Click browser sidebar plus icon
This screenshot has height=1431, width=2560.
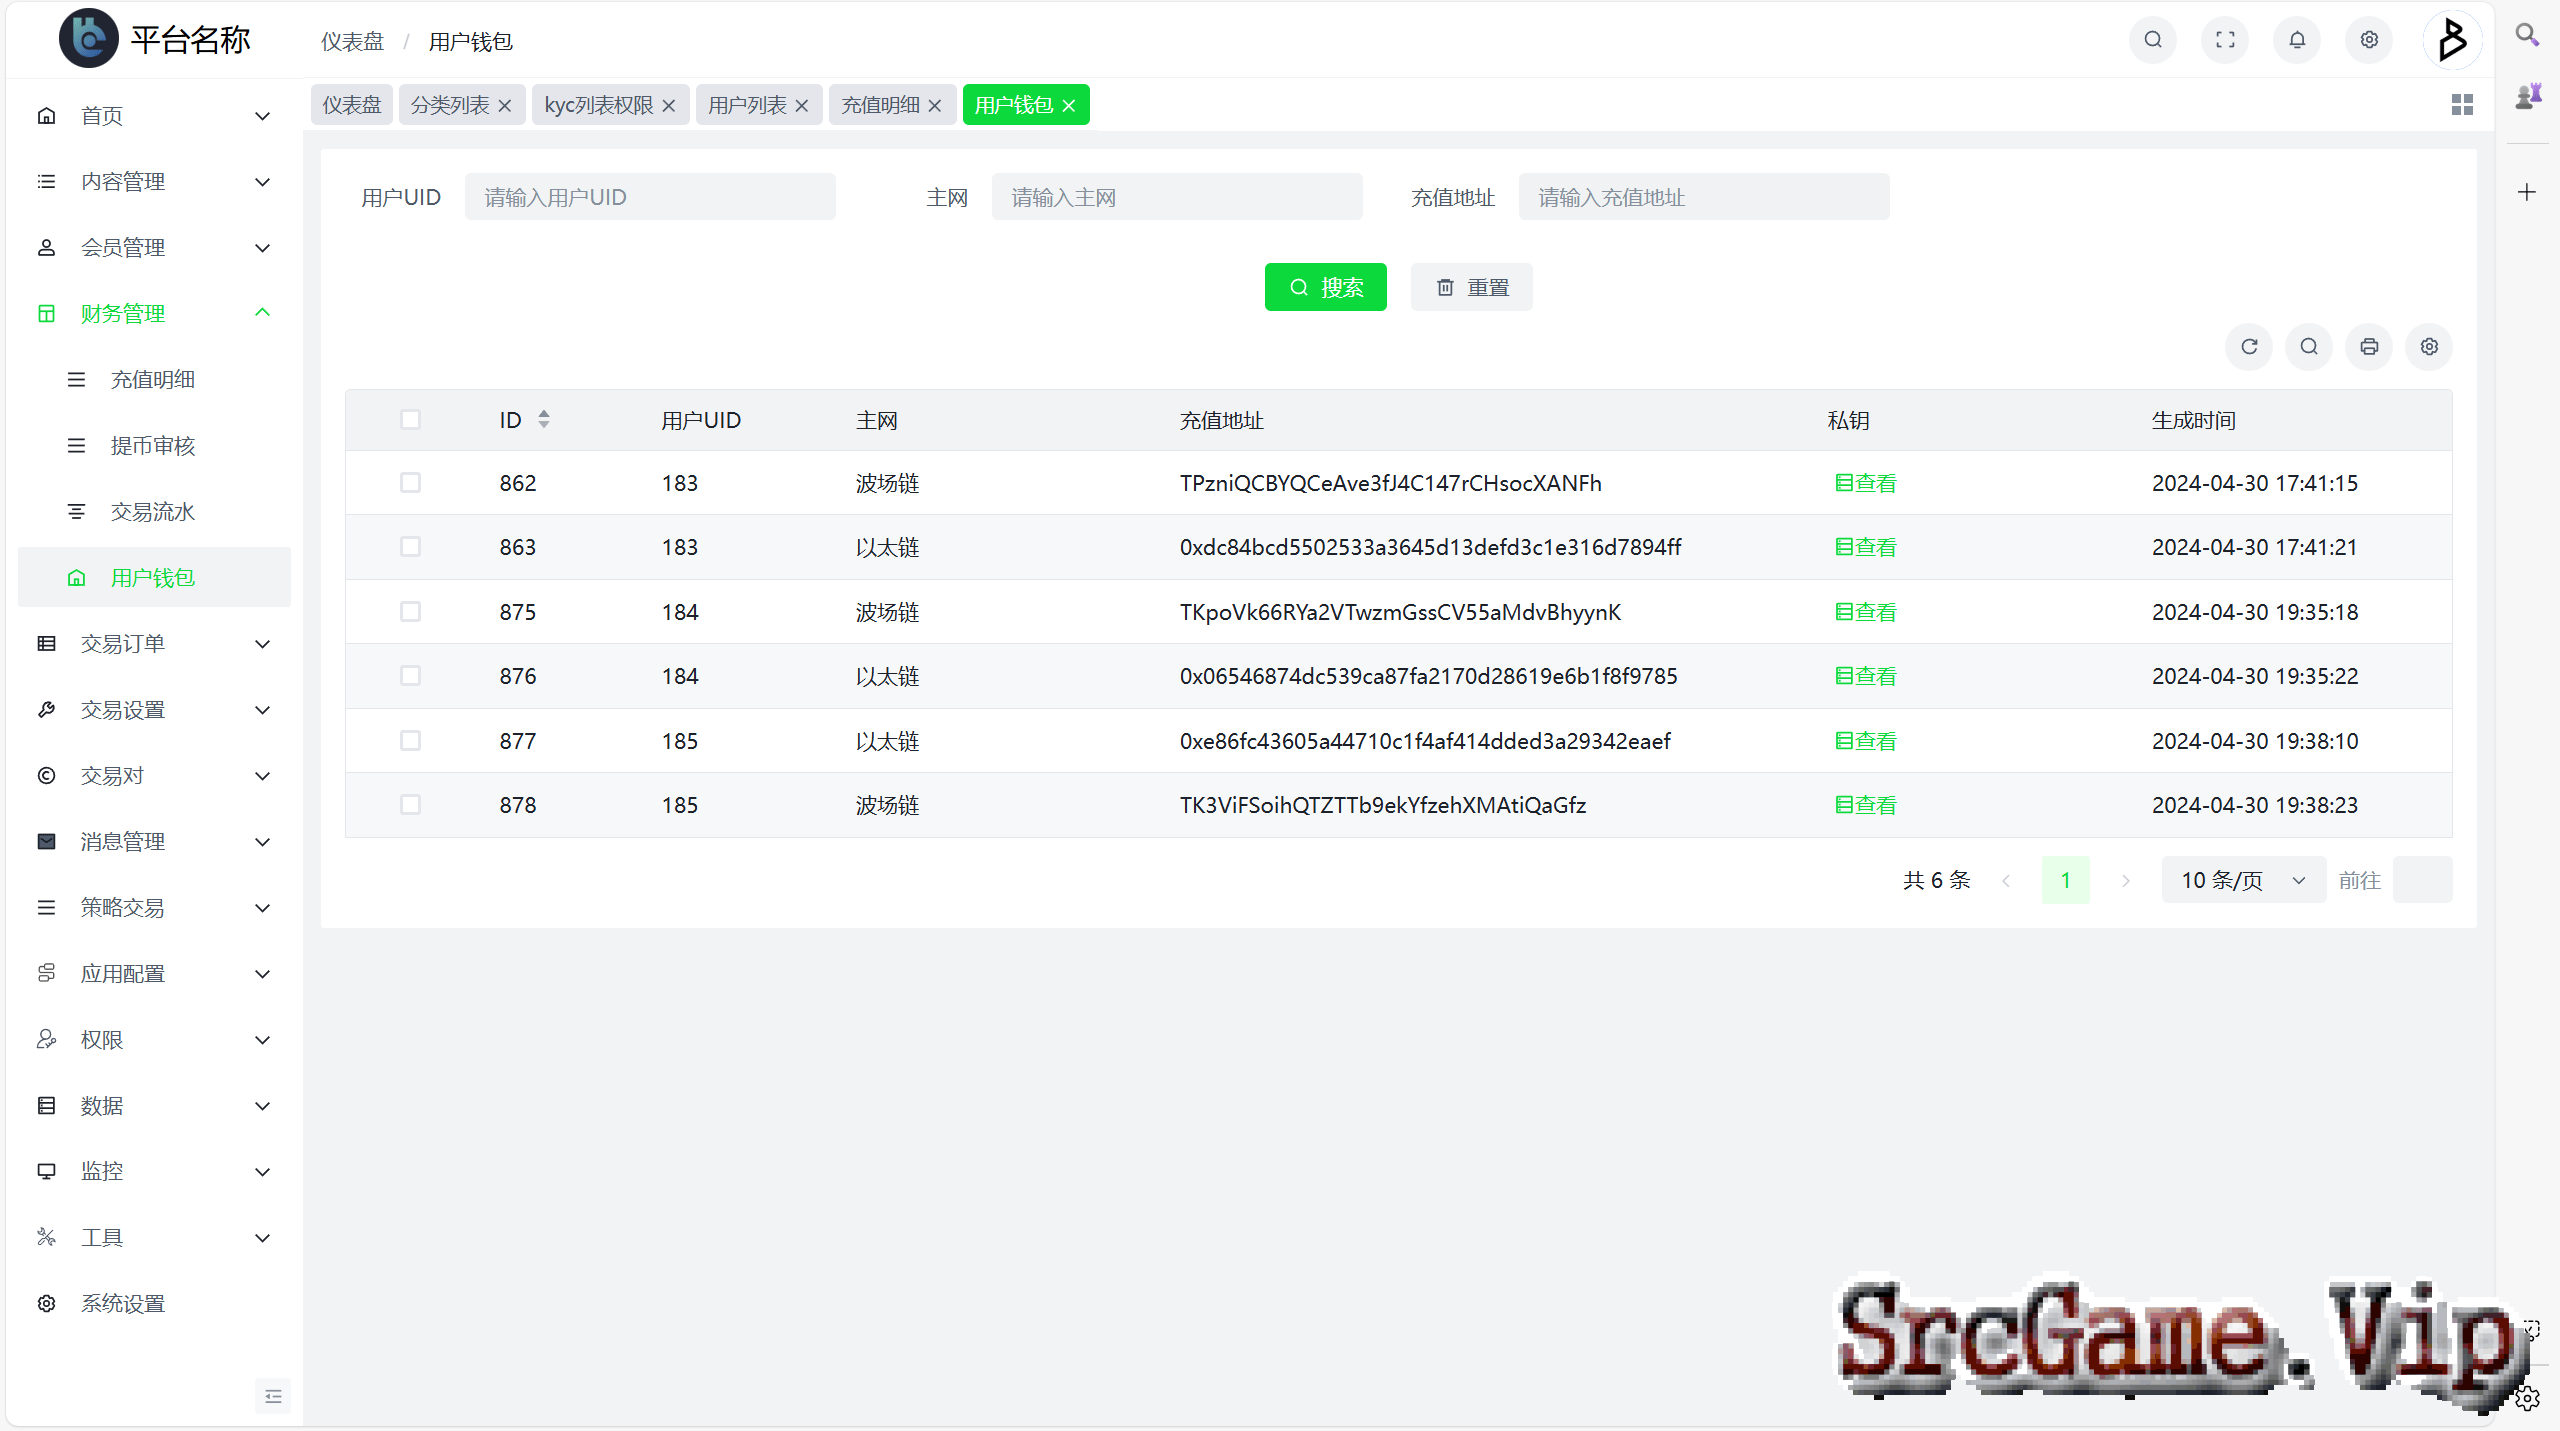(x=2527, y=192)
